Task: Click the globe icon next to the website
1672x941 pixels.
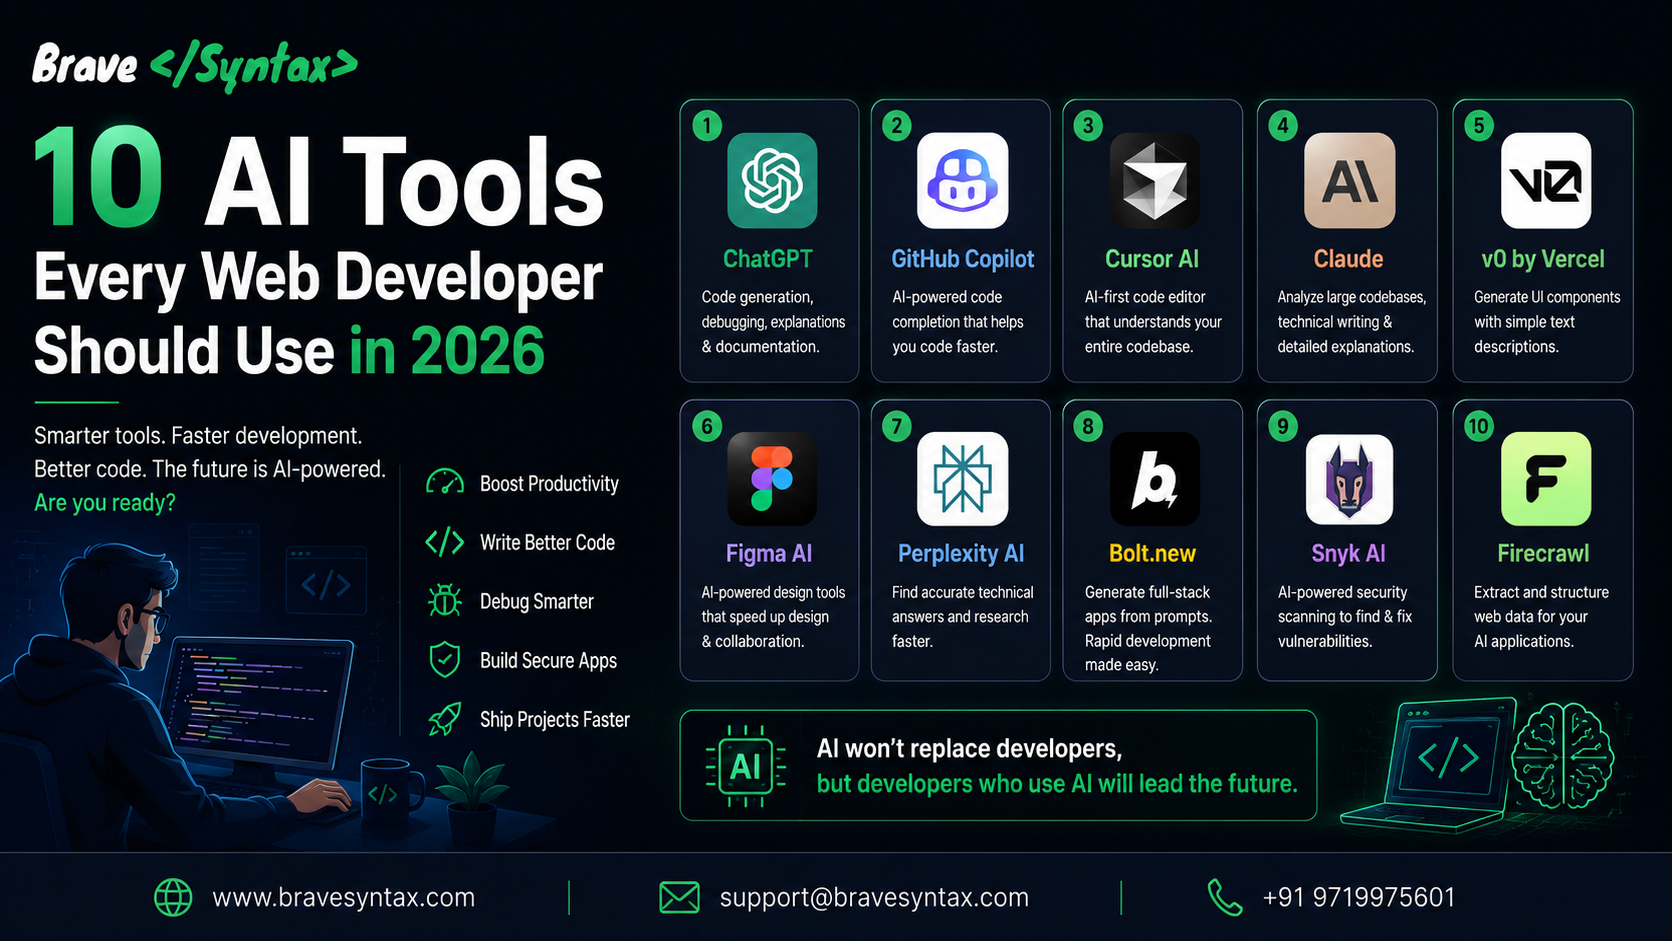Action: click(x=173, y=897)
